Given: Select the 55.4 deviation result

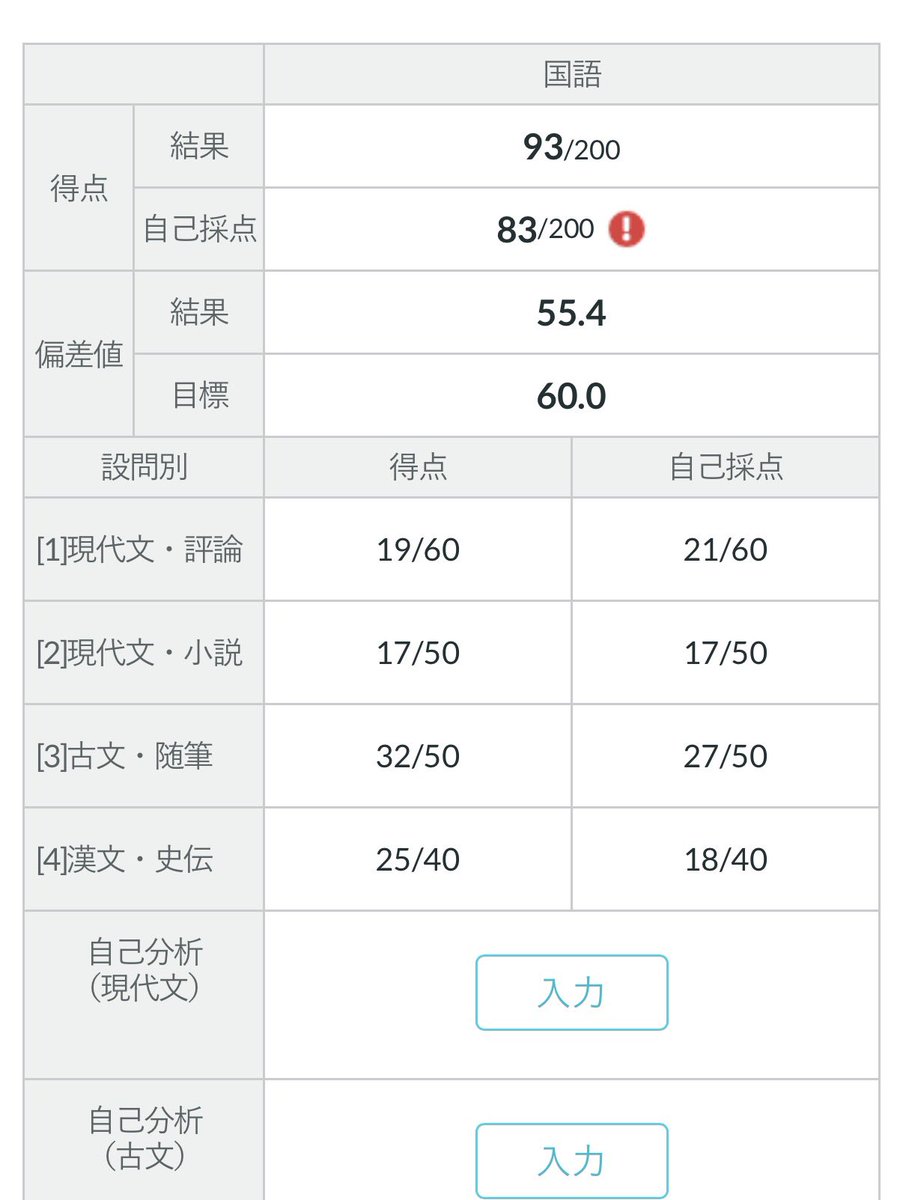Looking at the screenshot, I should pyautogui.click(x=571, y=313).
